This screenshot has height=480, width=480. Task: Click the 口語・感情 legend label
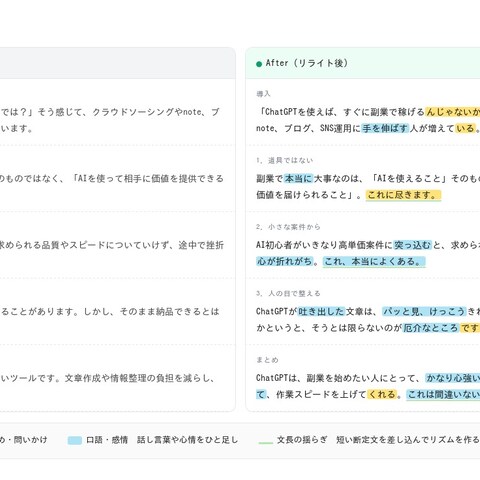107,440
